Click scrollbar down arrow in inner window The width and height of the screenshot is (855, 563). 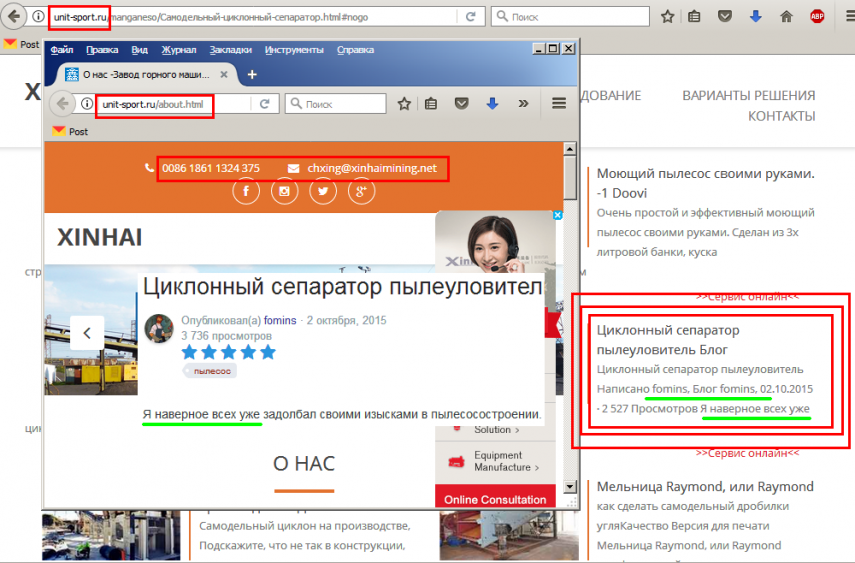click(570, 486)
